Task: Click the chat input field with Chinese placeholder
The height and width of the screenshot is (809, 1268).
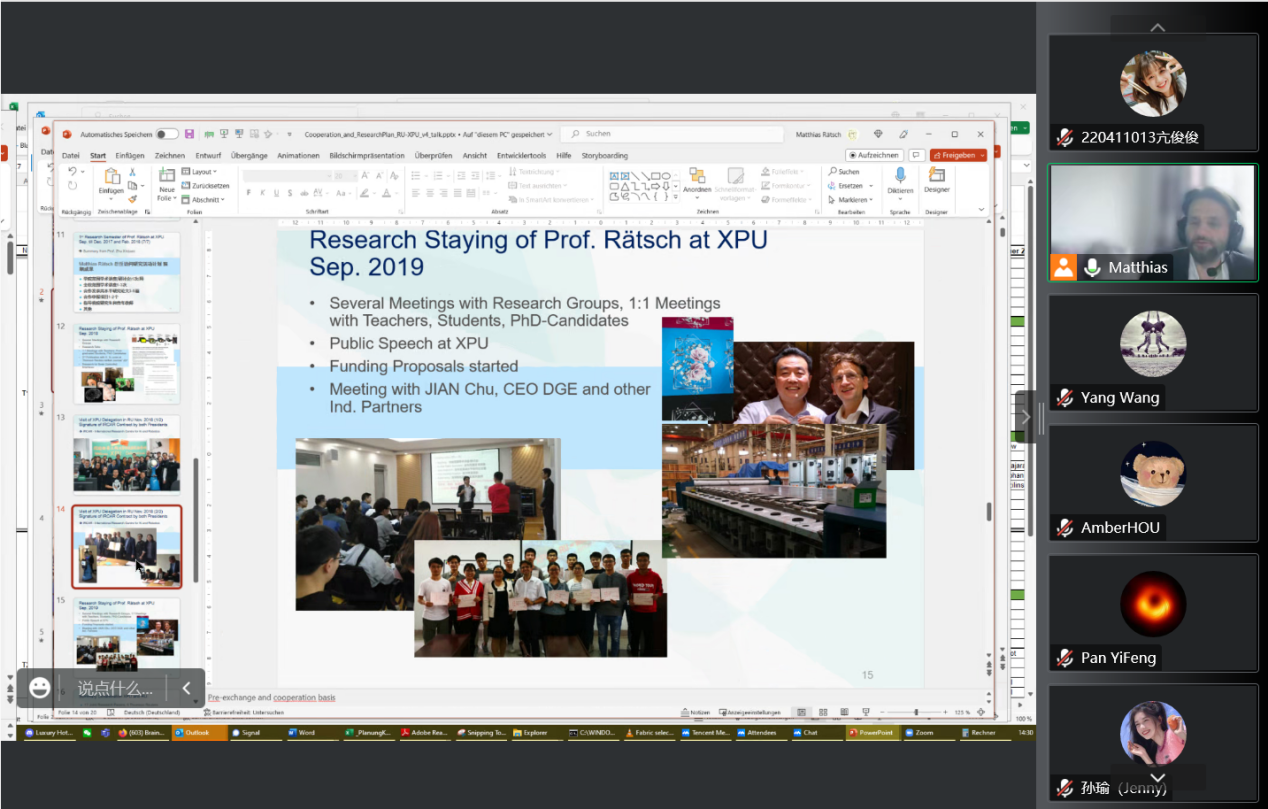Action: pos(116,688)
